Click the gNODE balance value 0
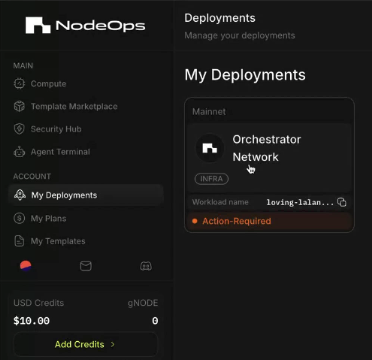 [x=155, y=321]
